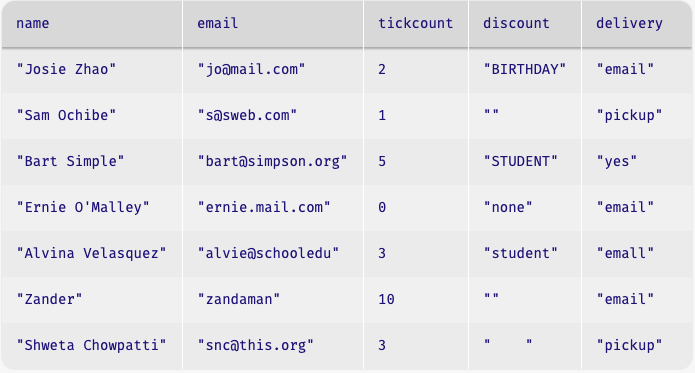Viewport: 695px width, 373px height.
Task: Select the tickcount cell showing 10
Action: [x=416, y=300]
